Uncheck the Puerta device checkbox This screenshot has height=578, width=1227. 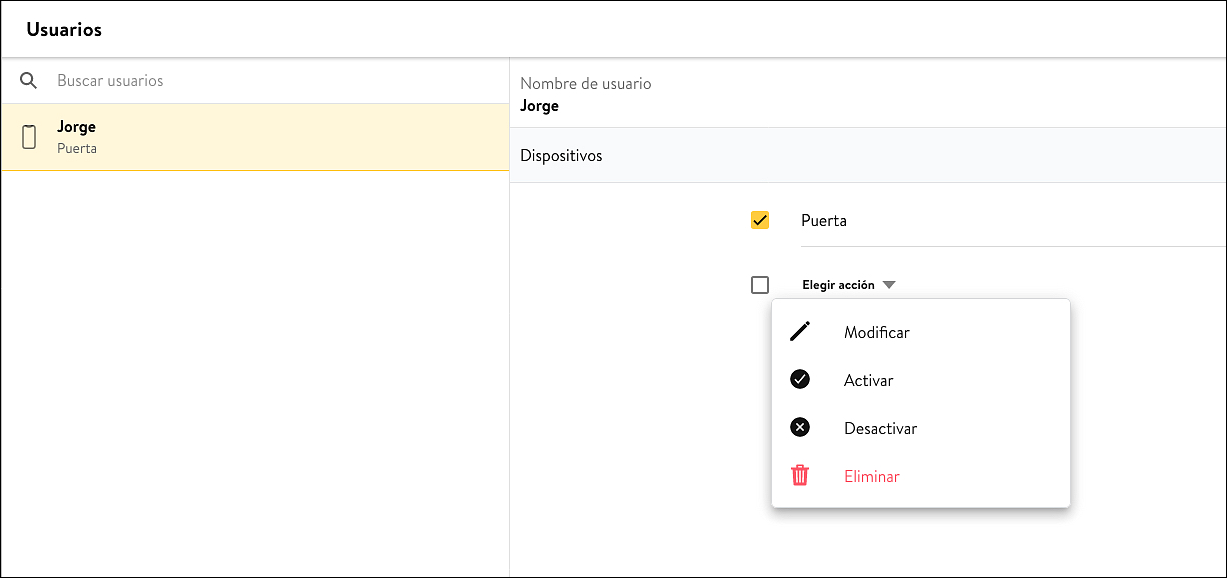[x=760, y=220]
